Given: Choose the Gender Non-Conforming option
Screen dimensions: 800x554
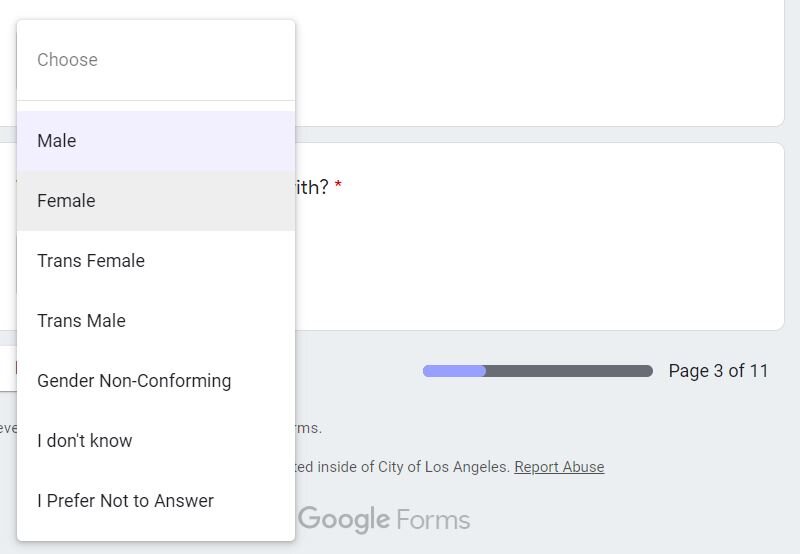Looking at the screenshot, I should [134, 381].
